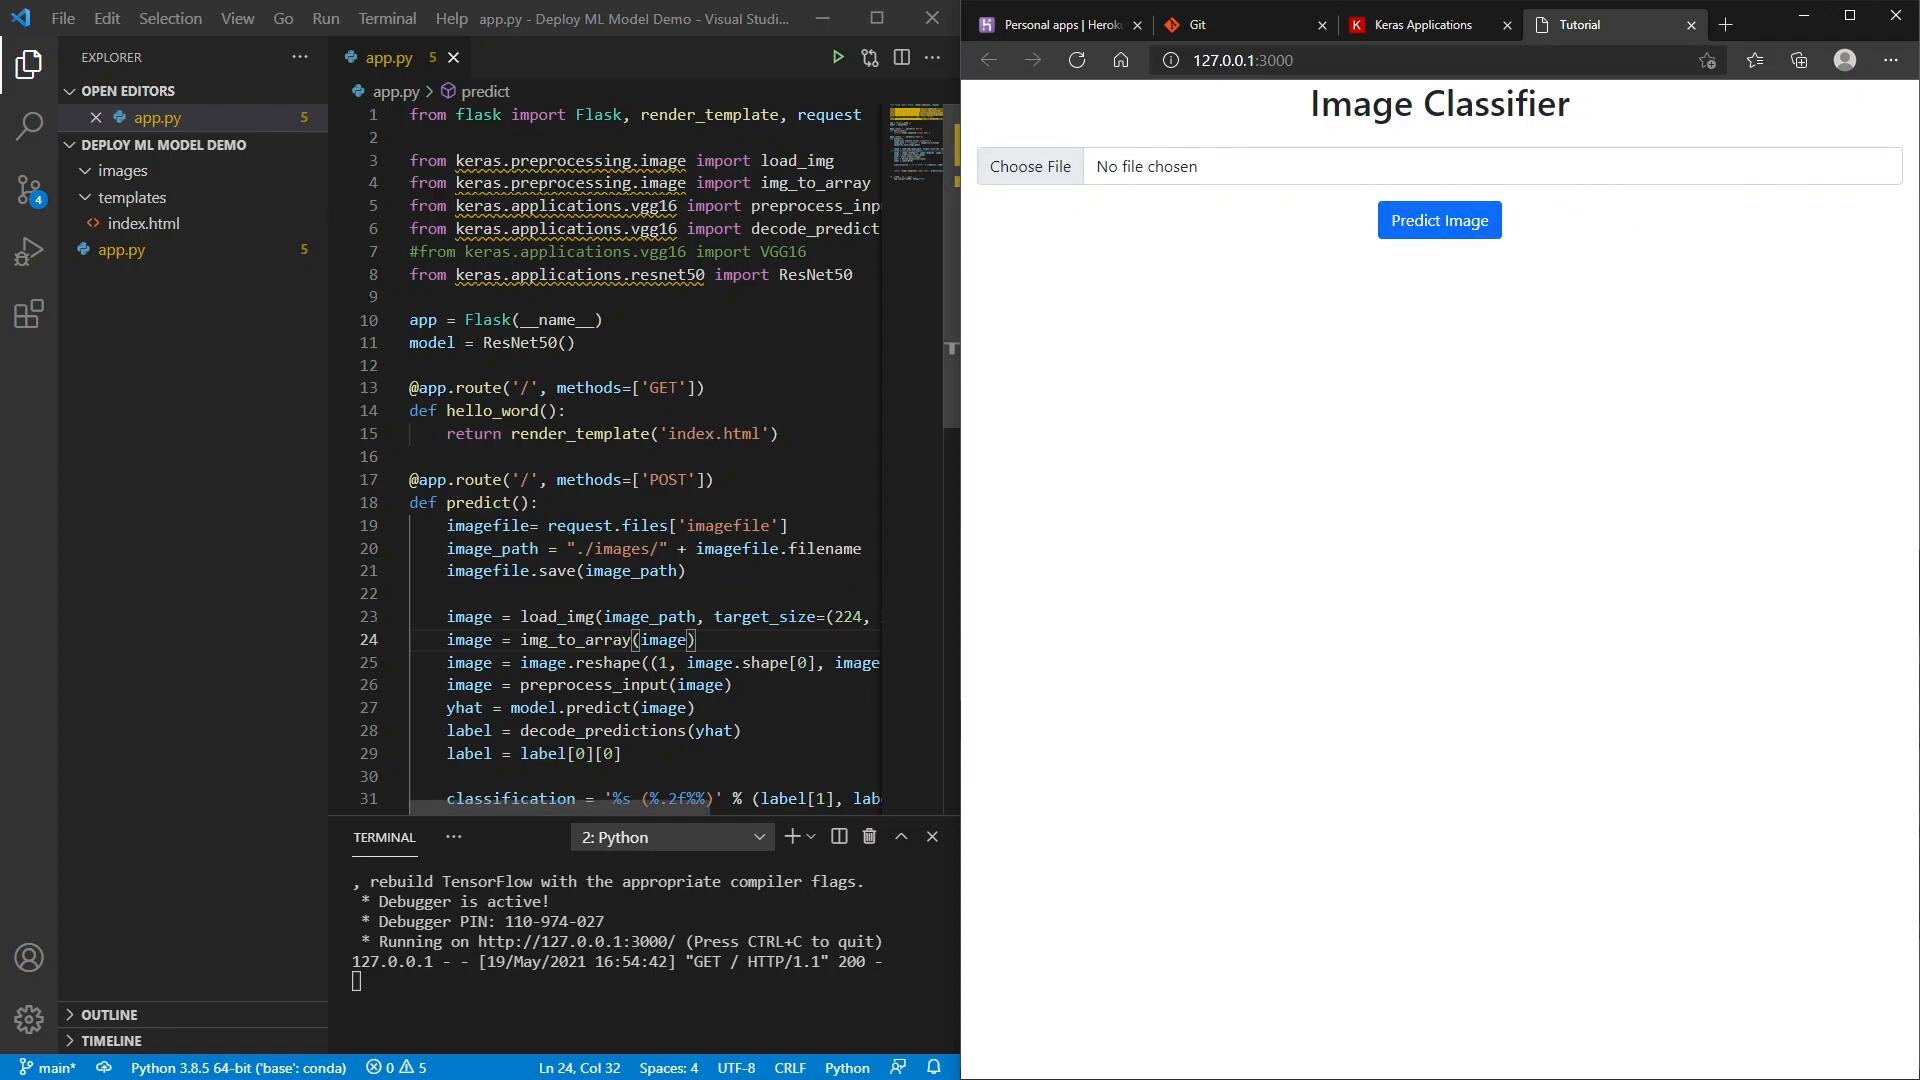Refresh the browser page
The image size is (1920, 1080).
(1077, 61)
